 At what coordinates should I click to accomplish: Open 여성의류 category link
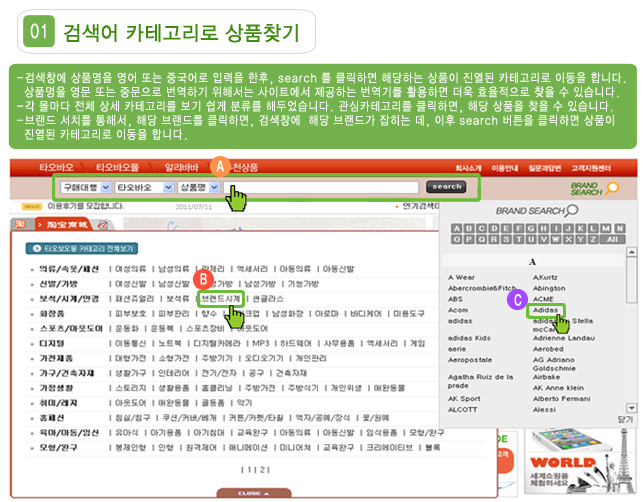click(130, 269)
